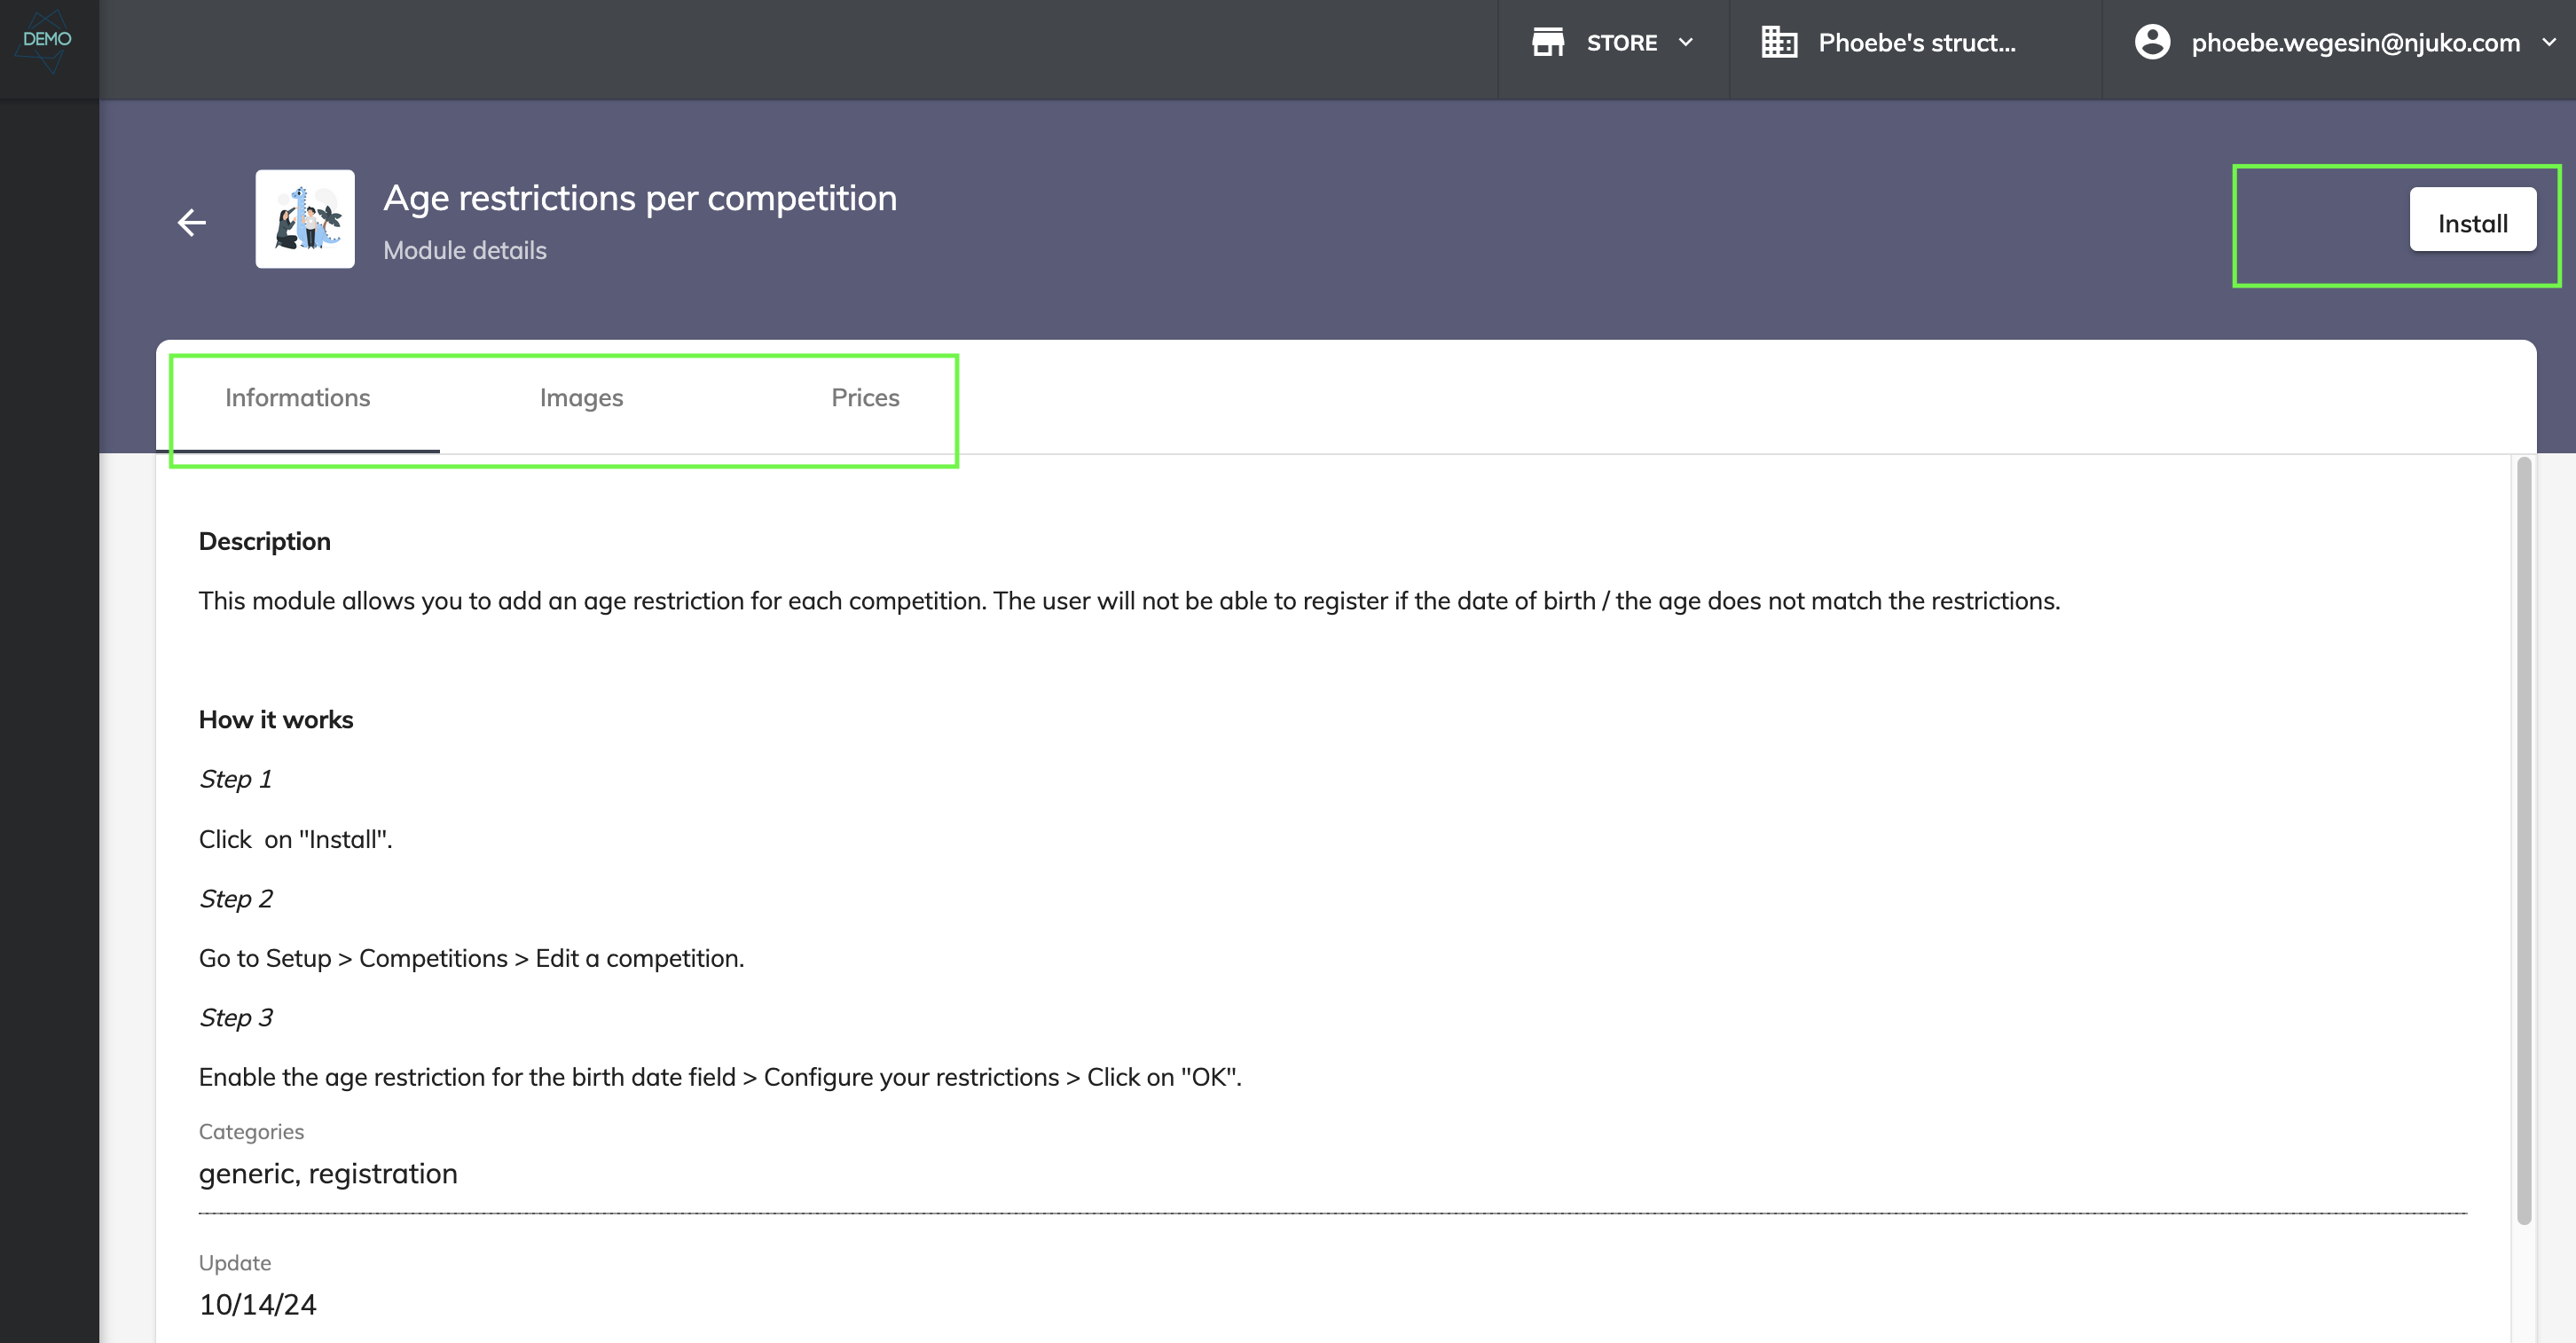Click 'This module allows you' description paragraph
This screenshot has width=2576, height=1343.
(x=1129, y=600)
